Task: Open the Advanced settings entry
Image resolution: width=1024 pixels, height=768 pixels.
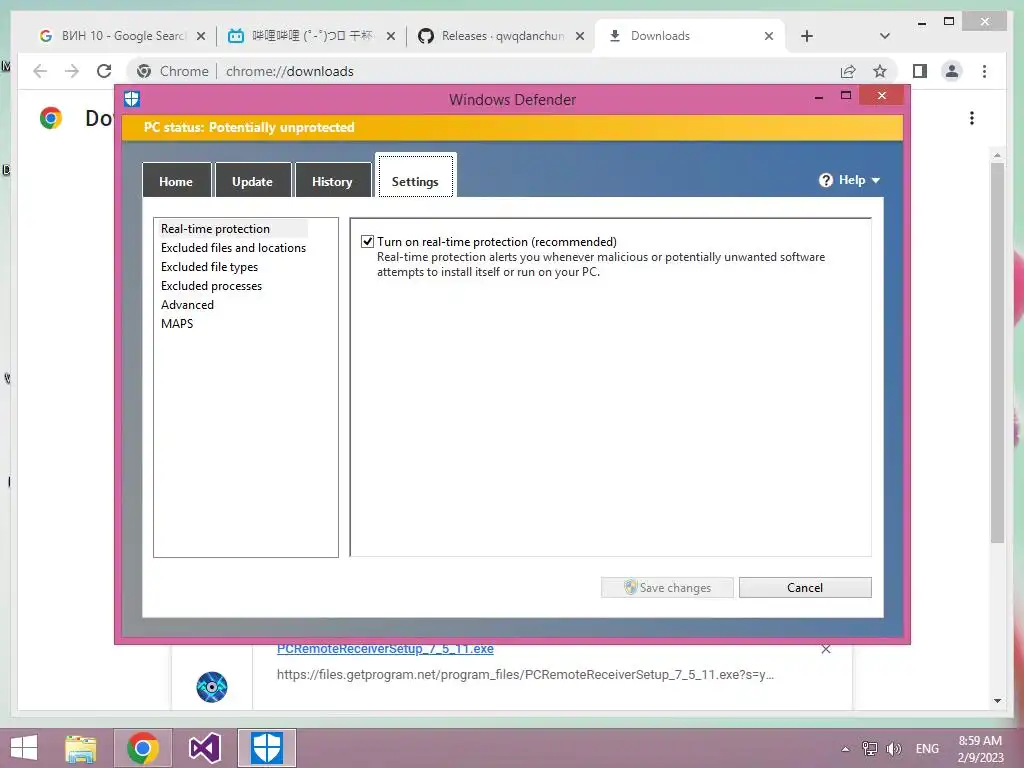Action: (187, 304)
